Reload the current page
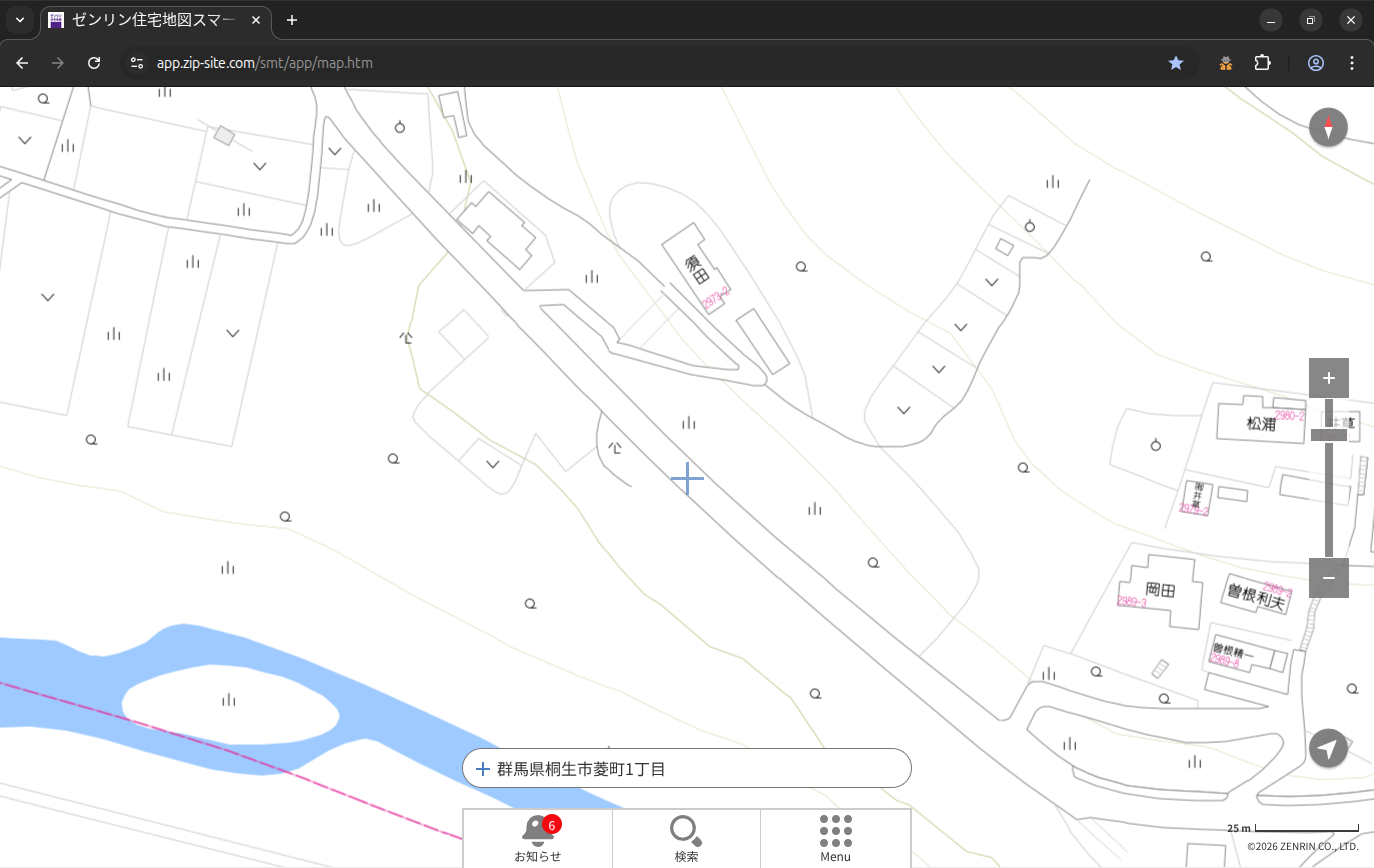Image resolution: width=1374 pixels, height=868 pixels. [x=94, y=63]
